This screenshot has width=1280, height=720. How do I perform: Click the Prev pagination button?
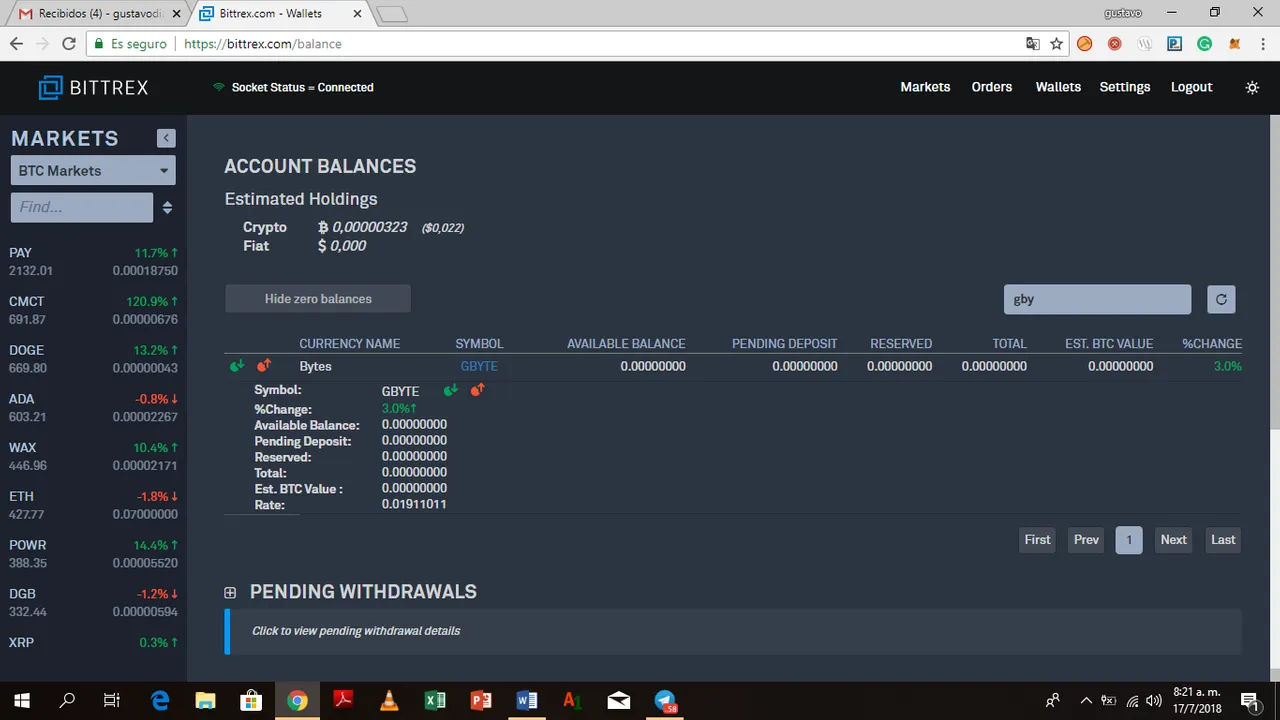tap(1086, 540)
